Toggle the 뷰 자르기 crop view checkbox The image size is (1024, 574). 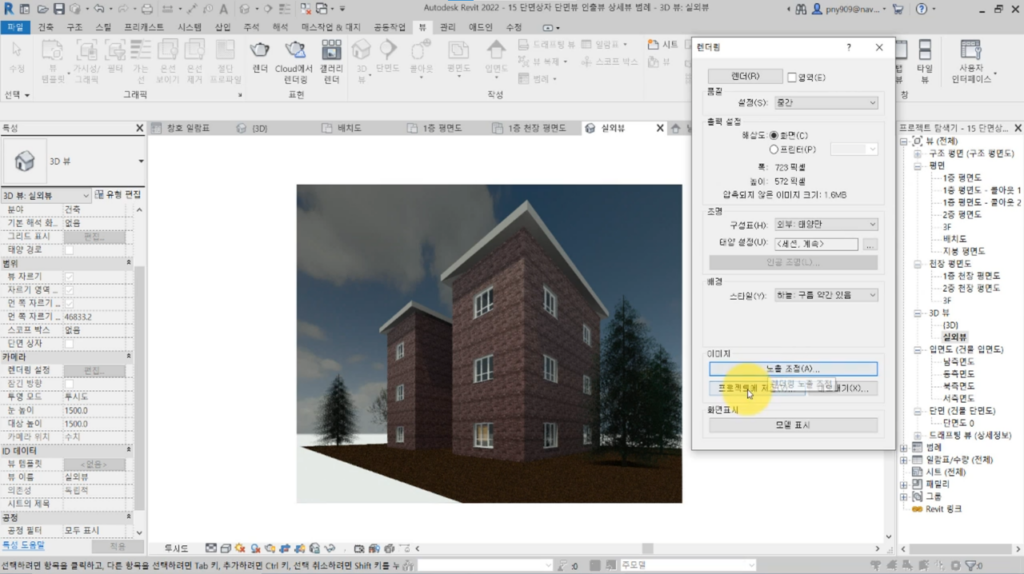pos(69,276)
